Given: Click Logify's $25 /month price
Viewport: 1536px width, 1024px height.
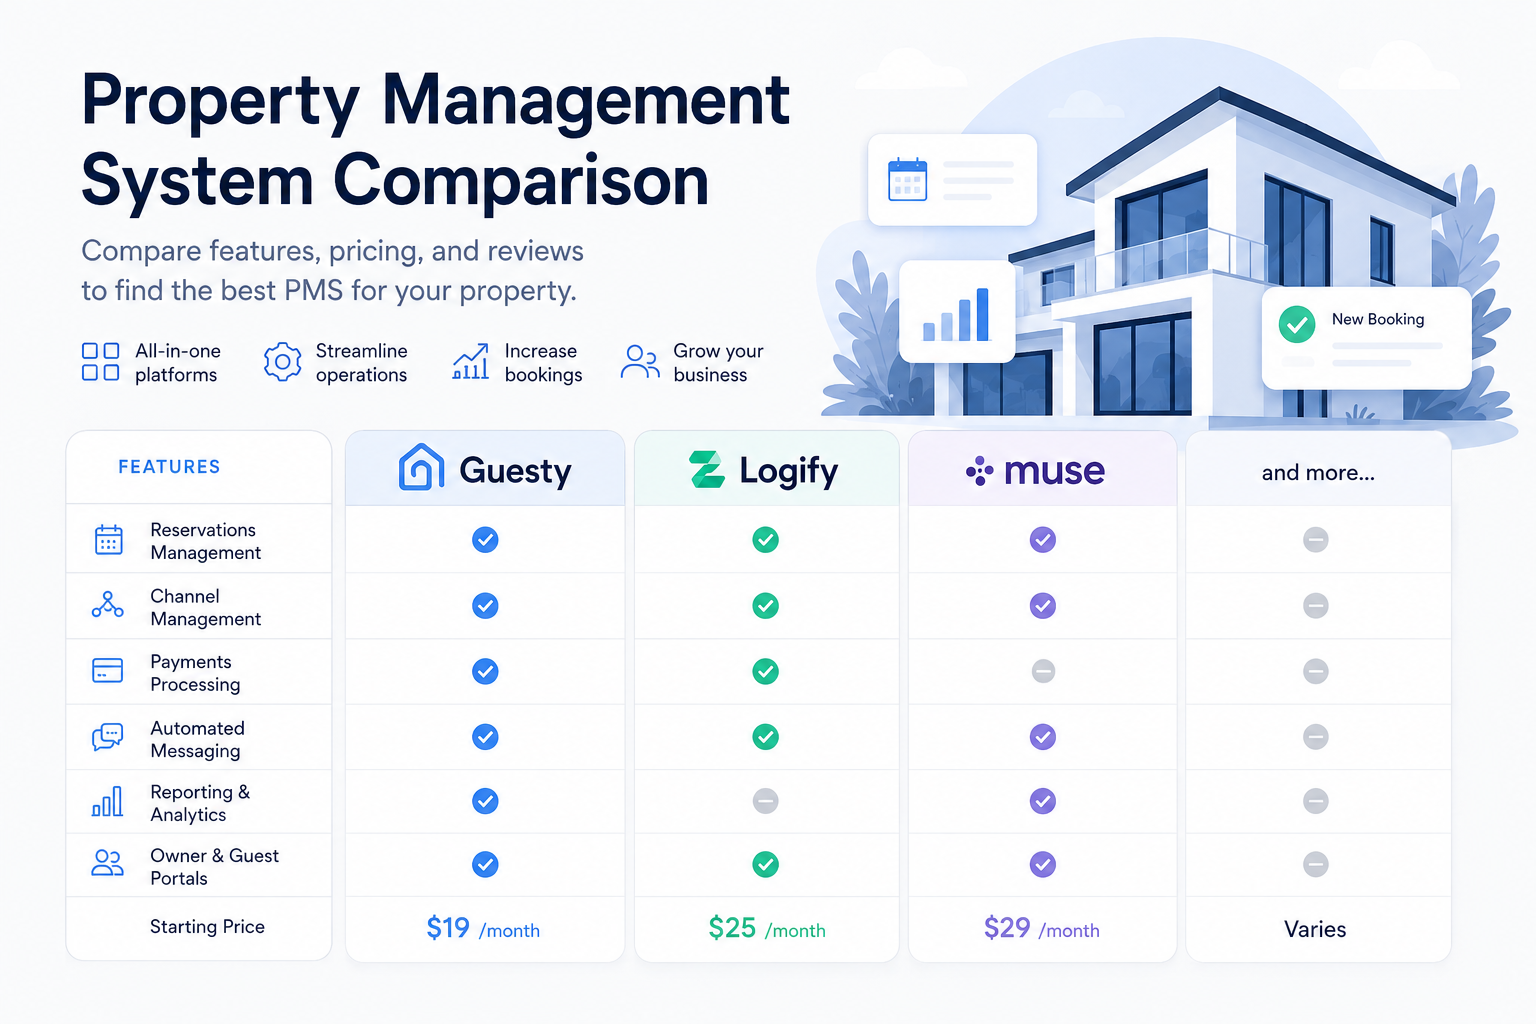Looking at the screenshot, I should (x=767, y=929).
